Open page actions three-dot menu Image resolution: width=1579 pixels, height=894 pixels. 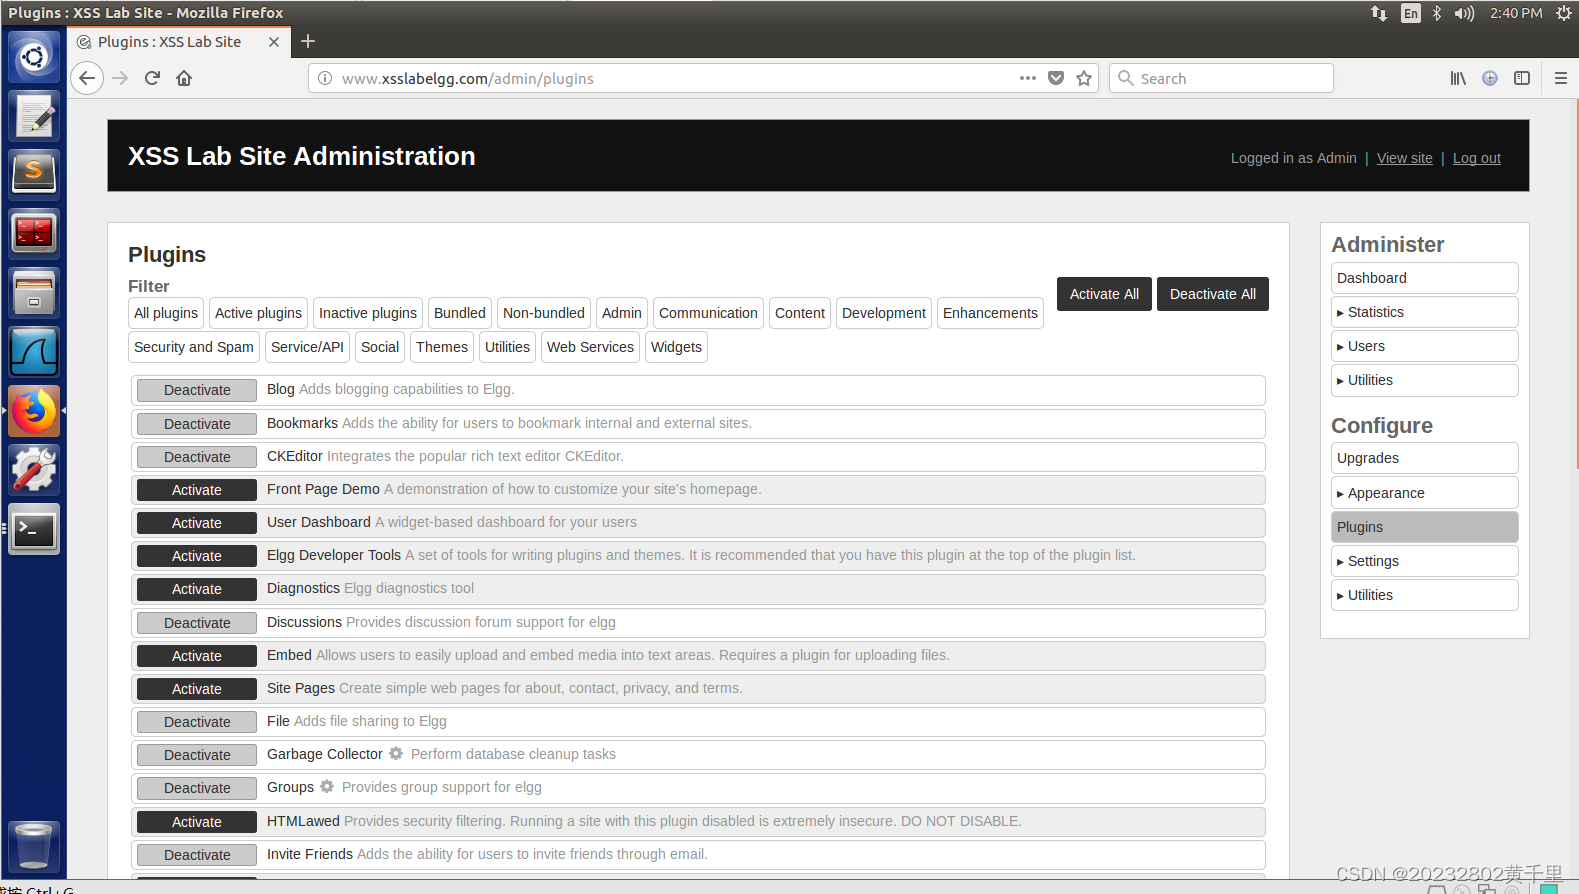tap(1028, 78)
